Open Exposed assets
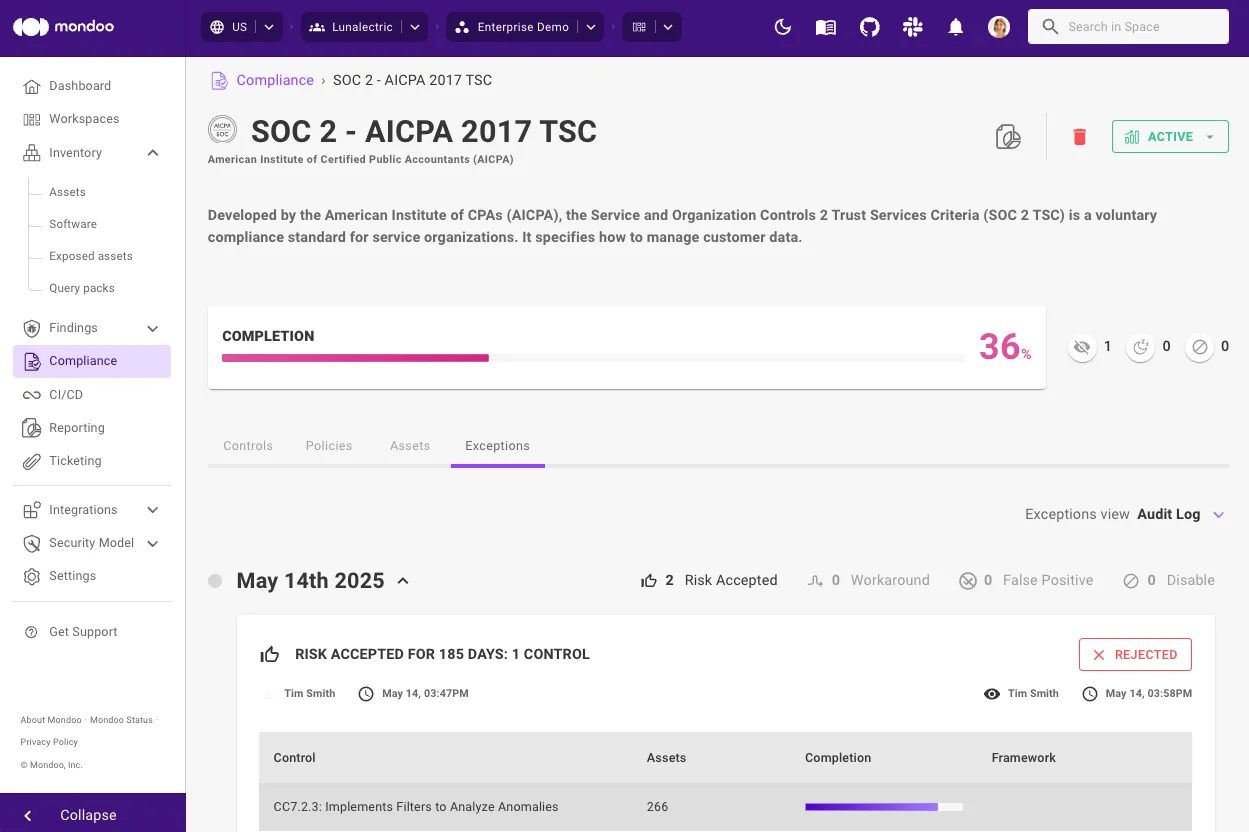The width and height of the screenshot is (1249, 832). 91,256
